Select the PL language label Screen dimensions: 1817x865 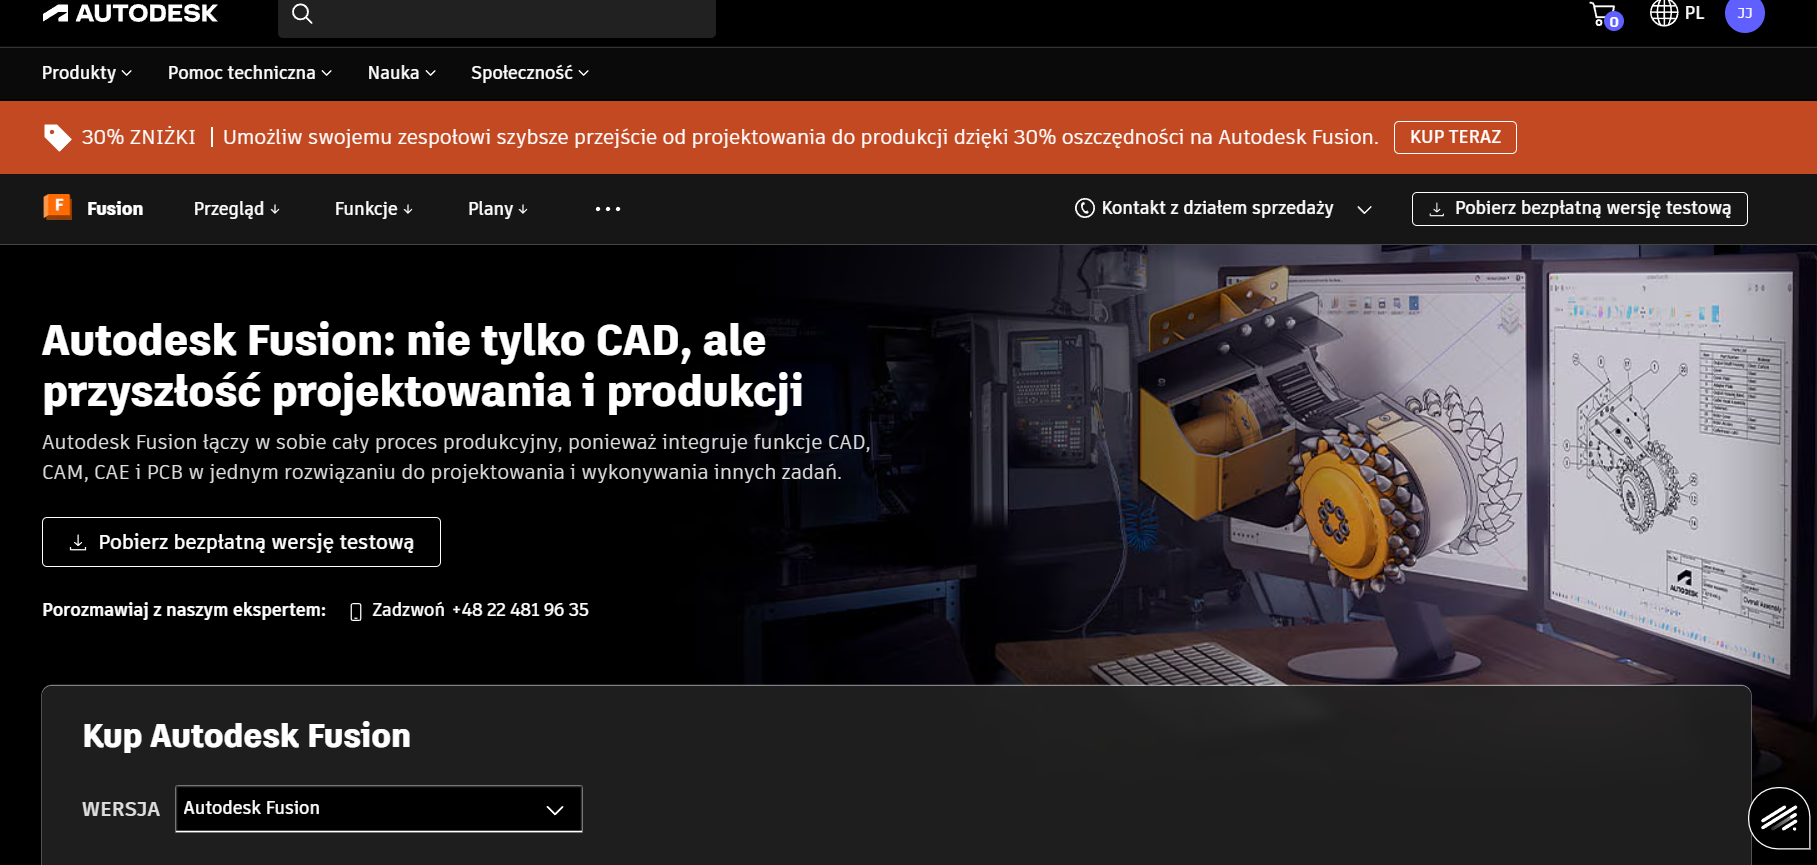pyautogui.click(x=1694, y=13)
